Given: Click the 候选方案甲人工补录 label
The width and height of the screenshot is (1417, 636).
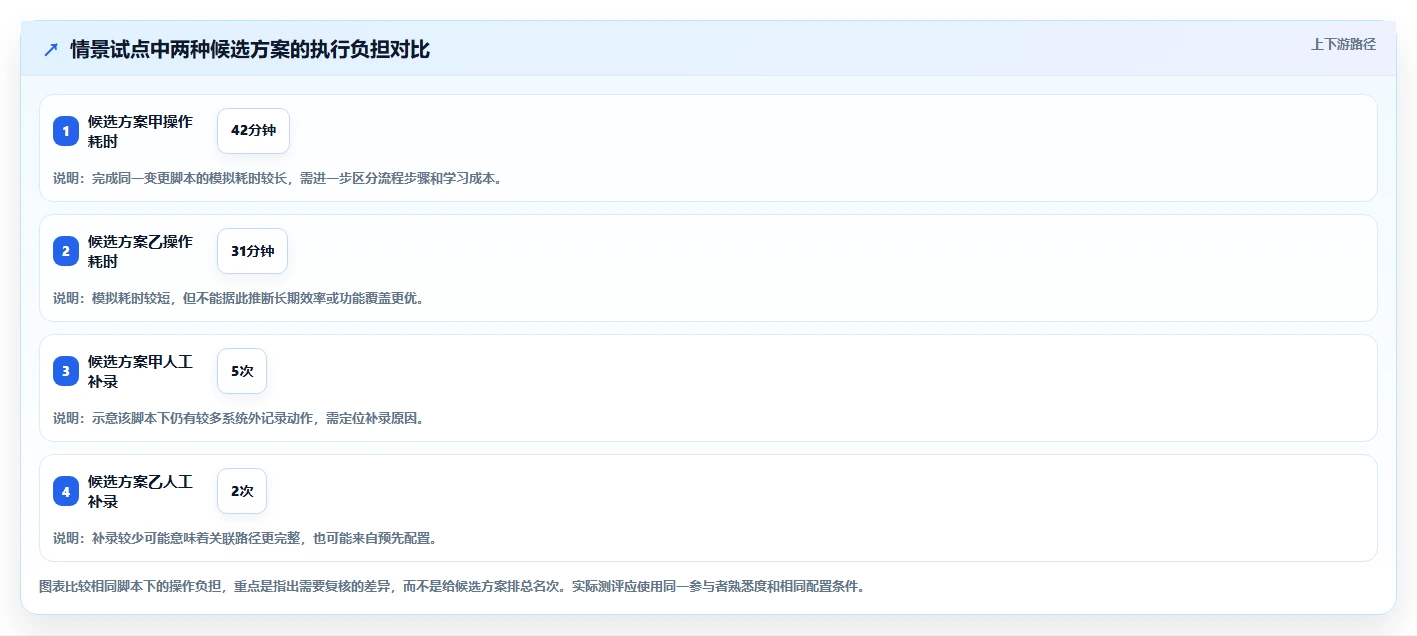Looking at the screenshot, I should [140, 371].
